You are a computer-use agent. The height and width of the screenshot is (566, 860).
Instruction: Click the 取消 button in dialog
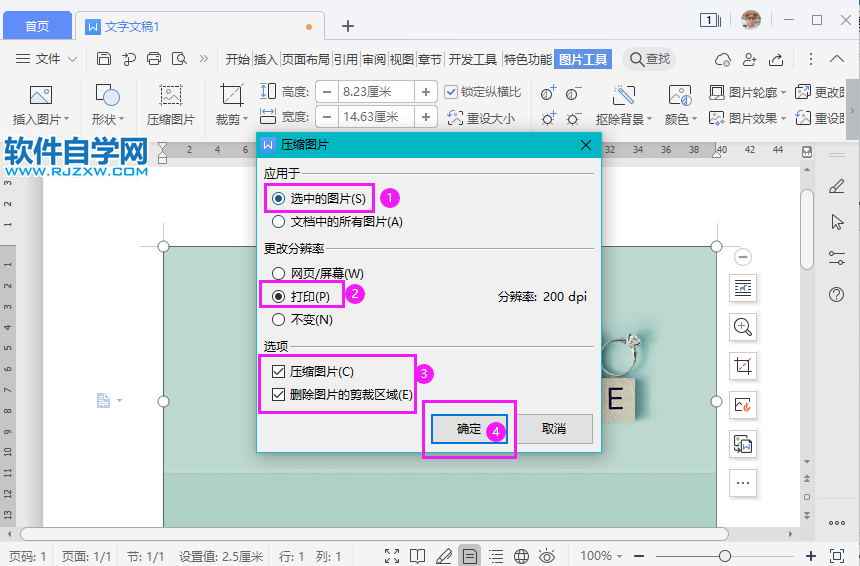[x=554, y=429]
